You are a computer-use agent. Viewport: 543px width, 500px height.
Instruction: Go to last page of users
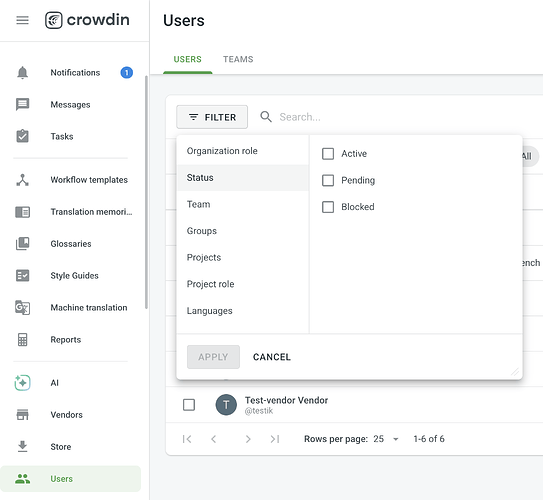tap(275, 439)
